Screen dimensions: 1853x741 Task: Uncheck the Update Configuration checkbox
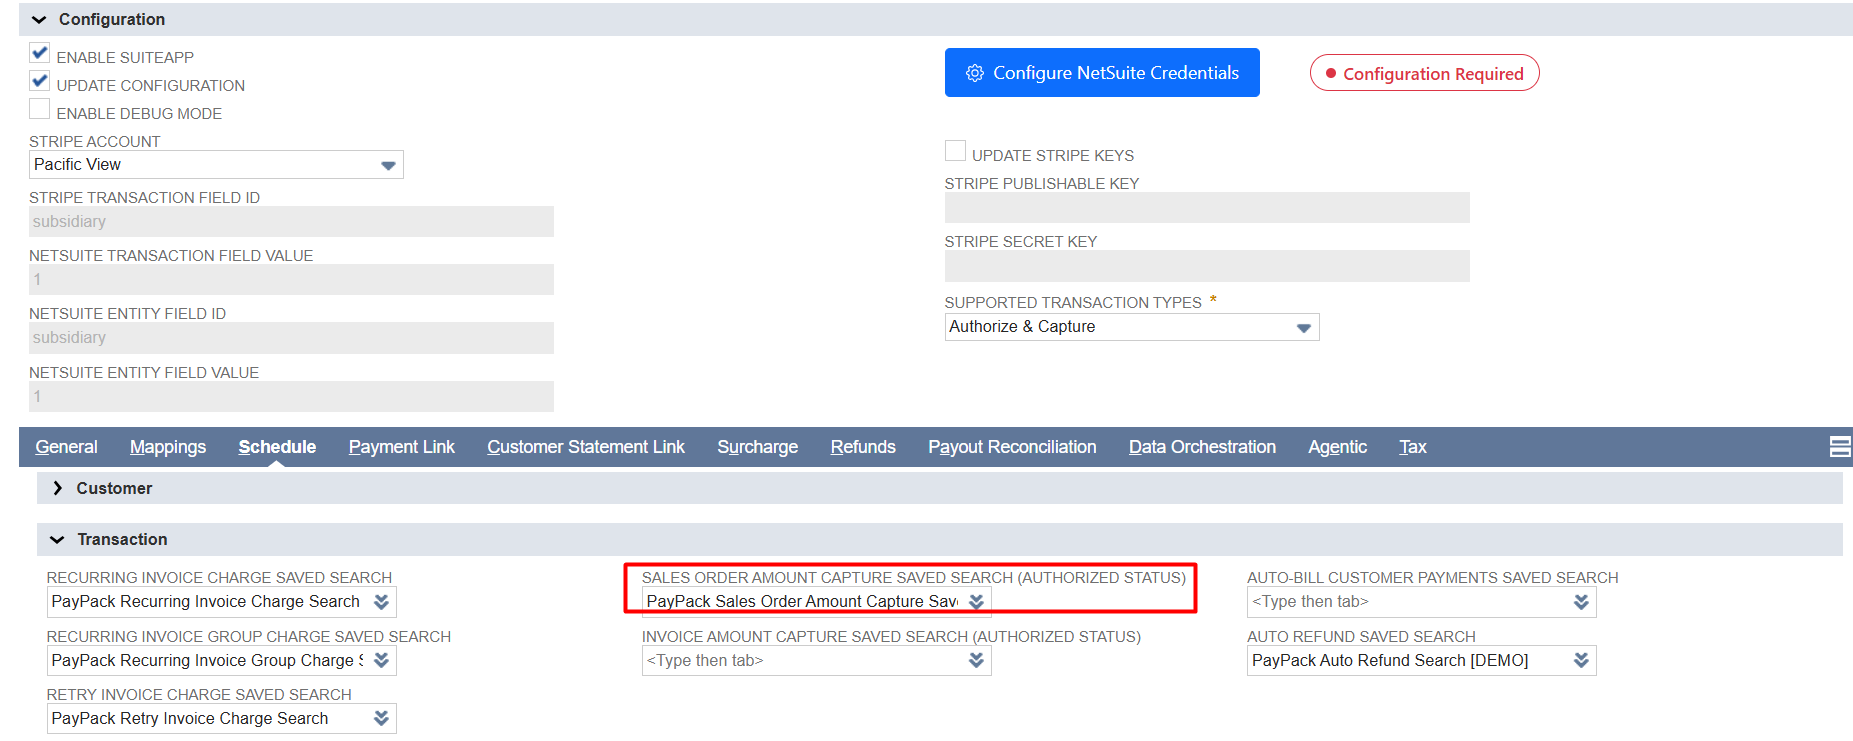click(40, 81)
